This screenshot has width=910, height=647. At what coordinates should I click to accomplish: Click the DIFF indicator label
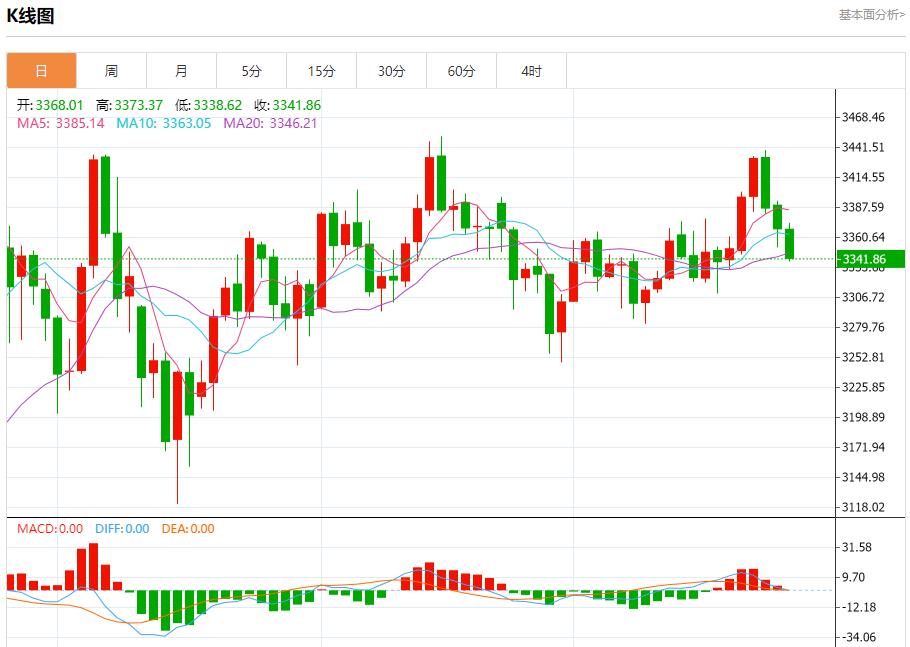[118, 530]
